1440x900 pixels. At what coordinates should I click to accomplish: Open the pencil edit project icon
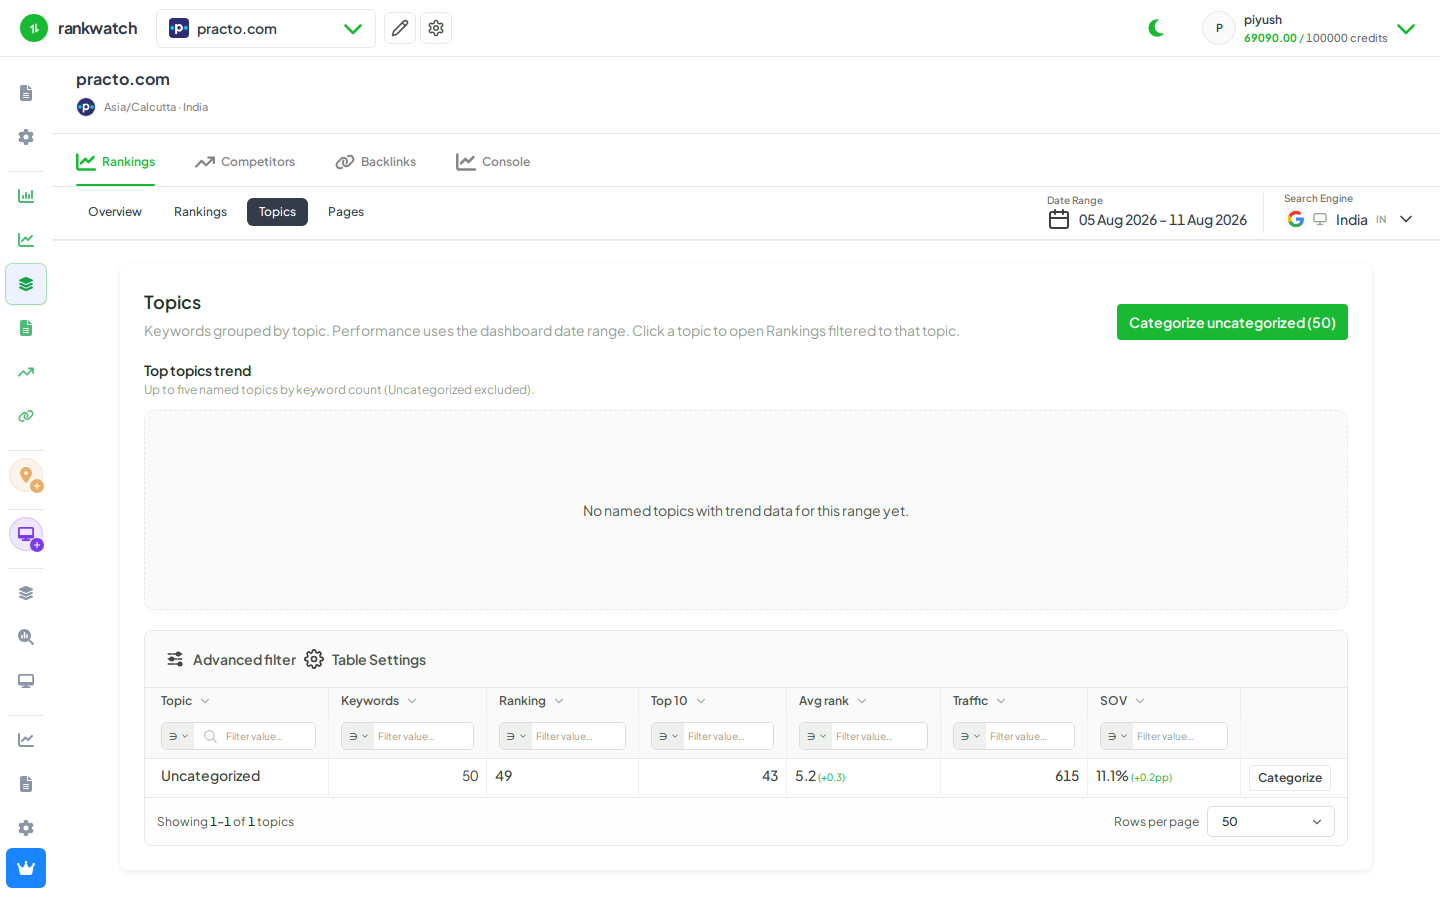[x=400, y=28]
